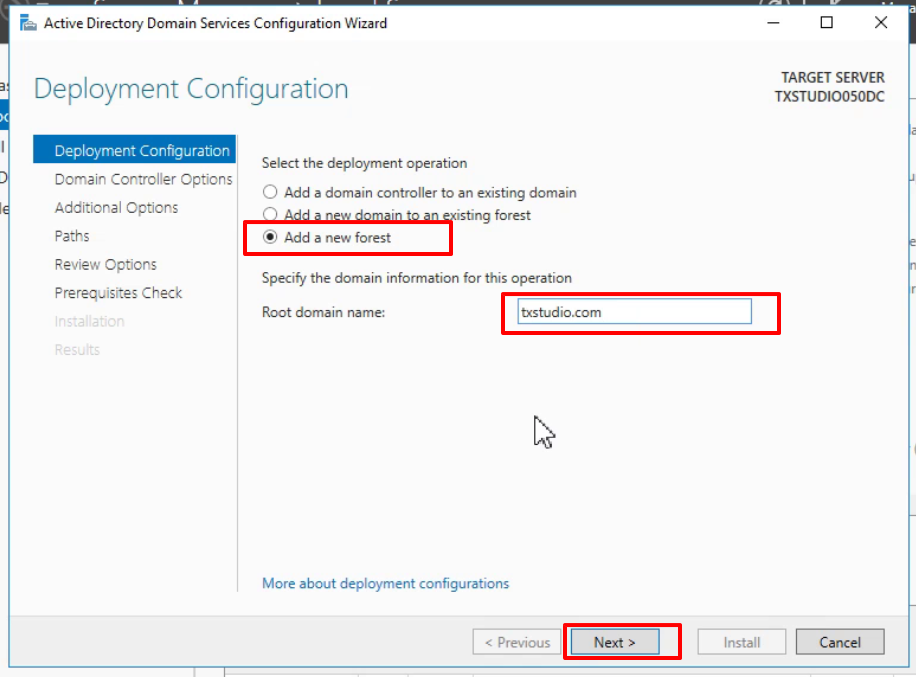Minimize the wizard window

[x=773, y=23]
